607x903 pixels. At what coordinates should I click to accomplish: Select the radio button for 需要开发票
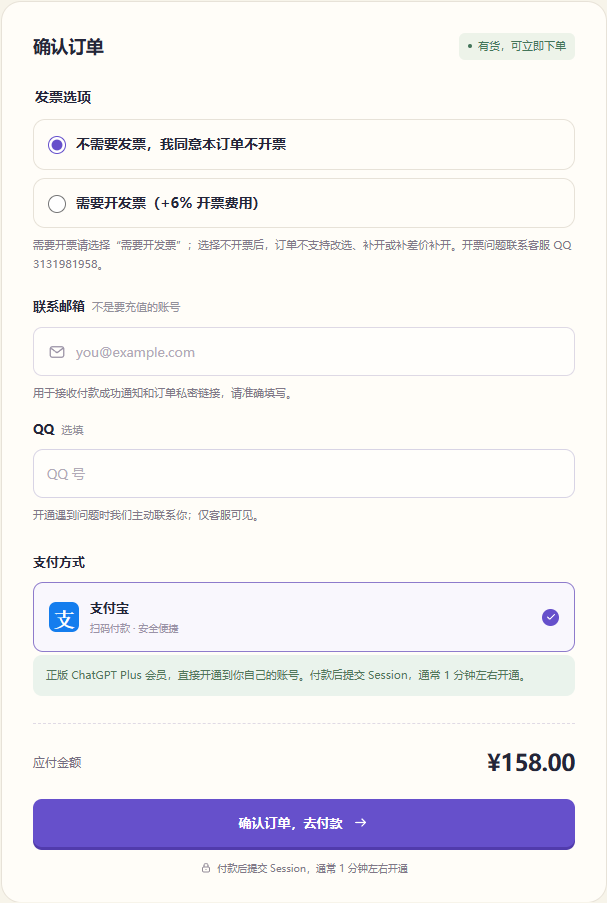[56, 204]
